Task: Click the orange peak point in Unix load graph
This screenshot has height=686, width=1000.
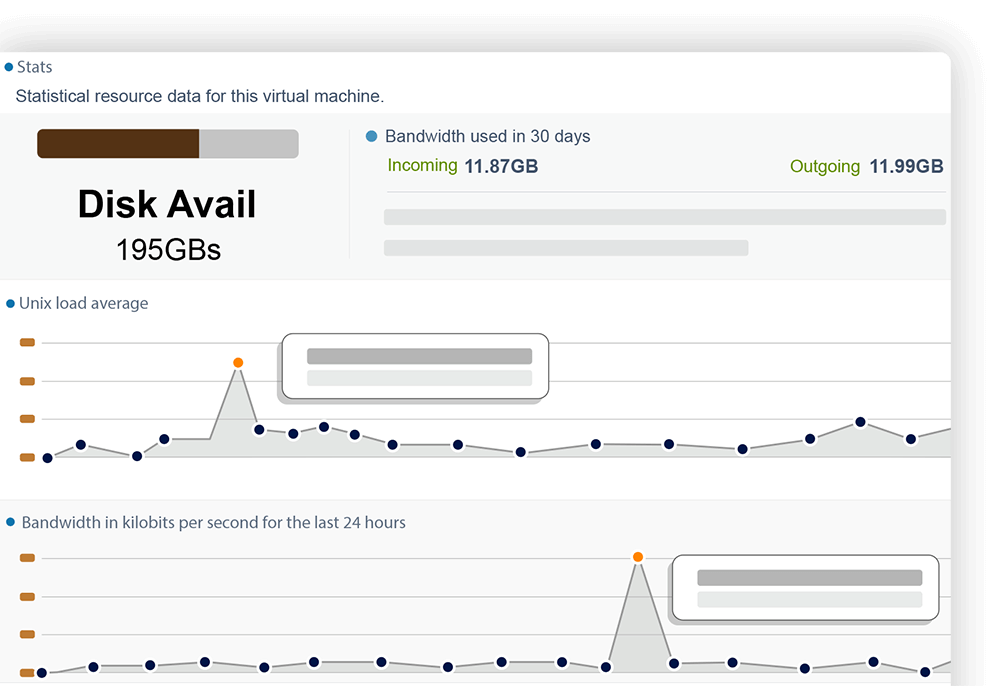Action: (238, 362)
